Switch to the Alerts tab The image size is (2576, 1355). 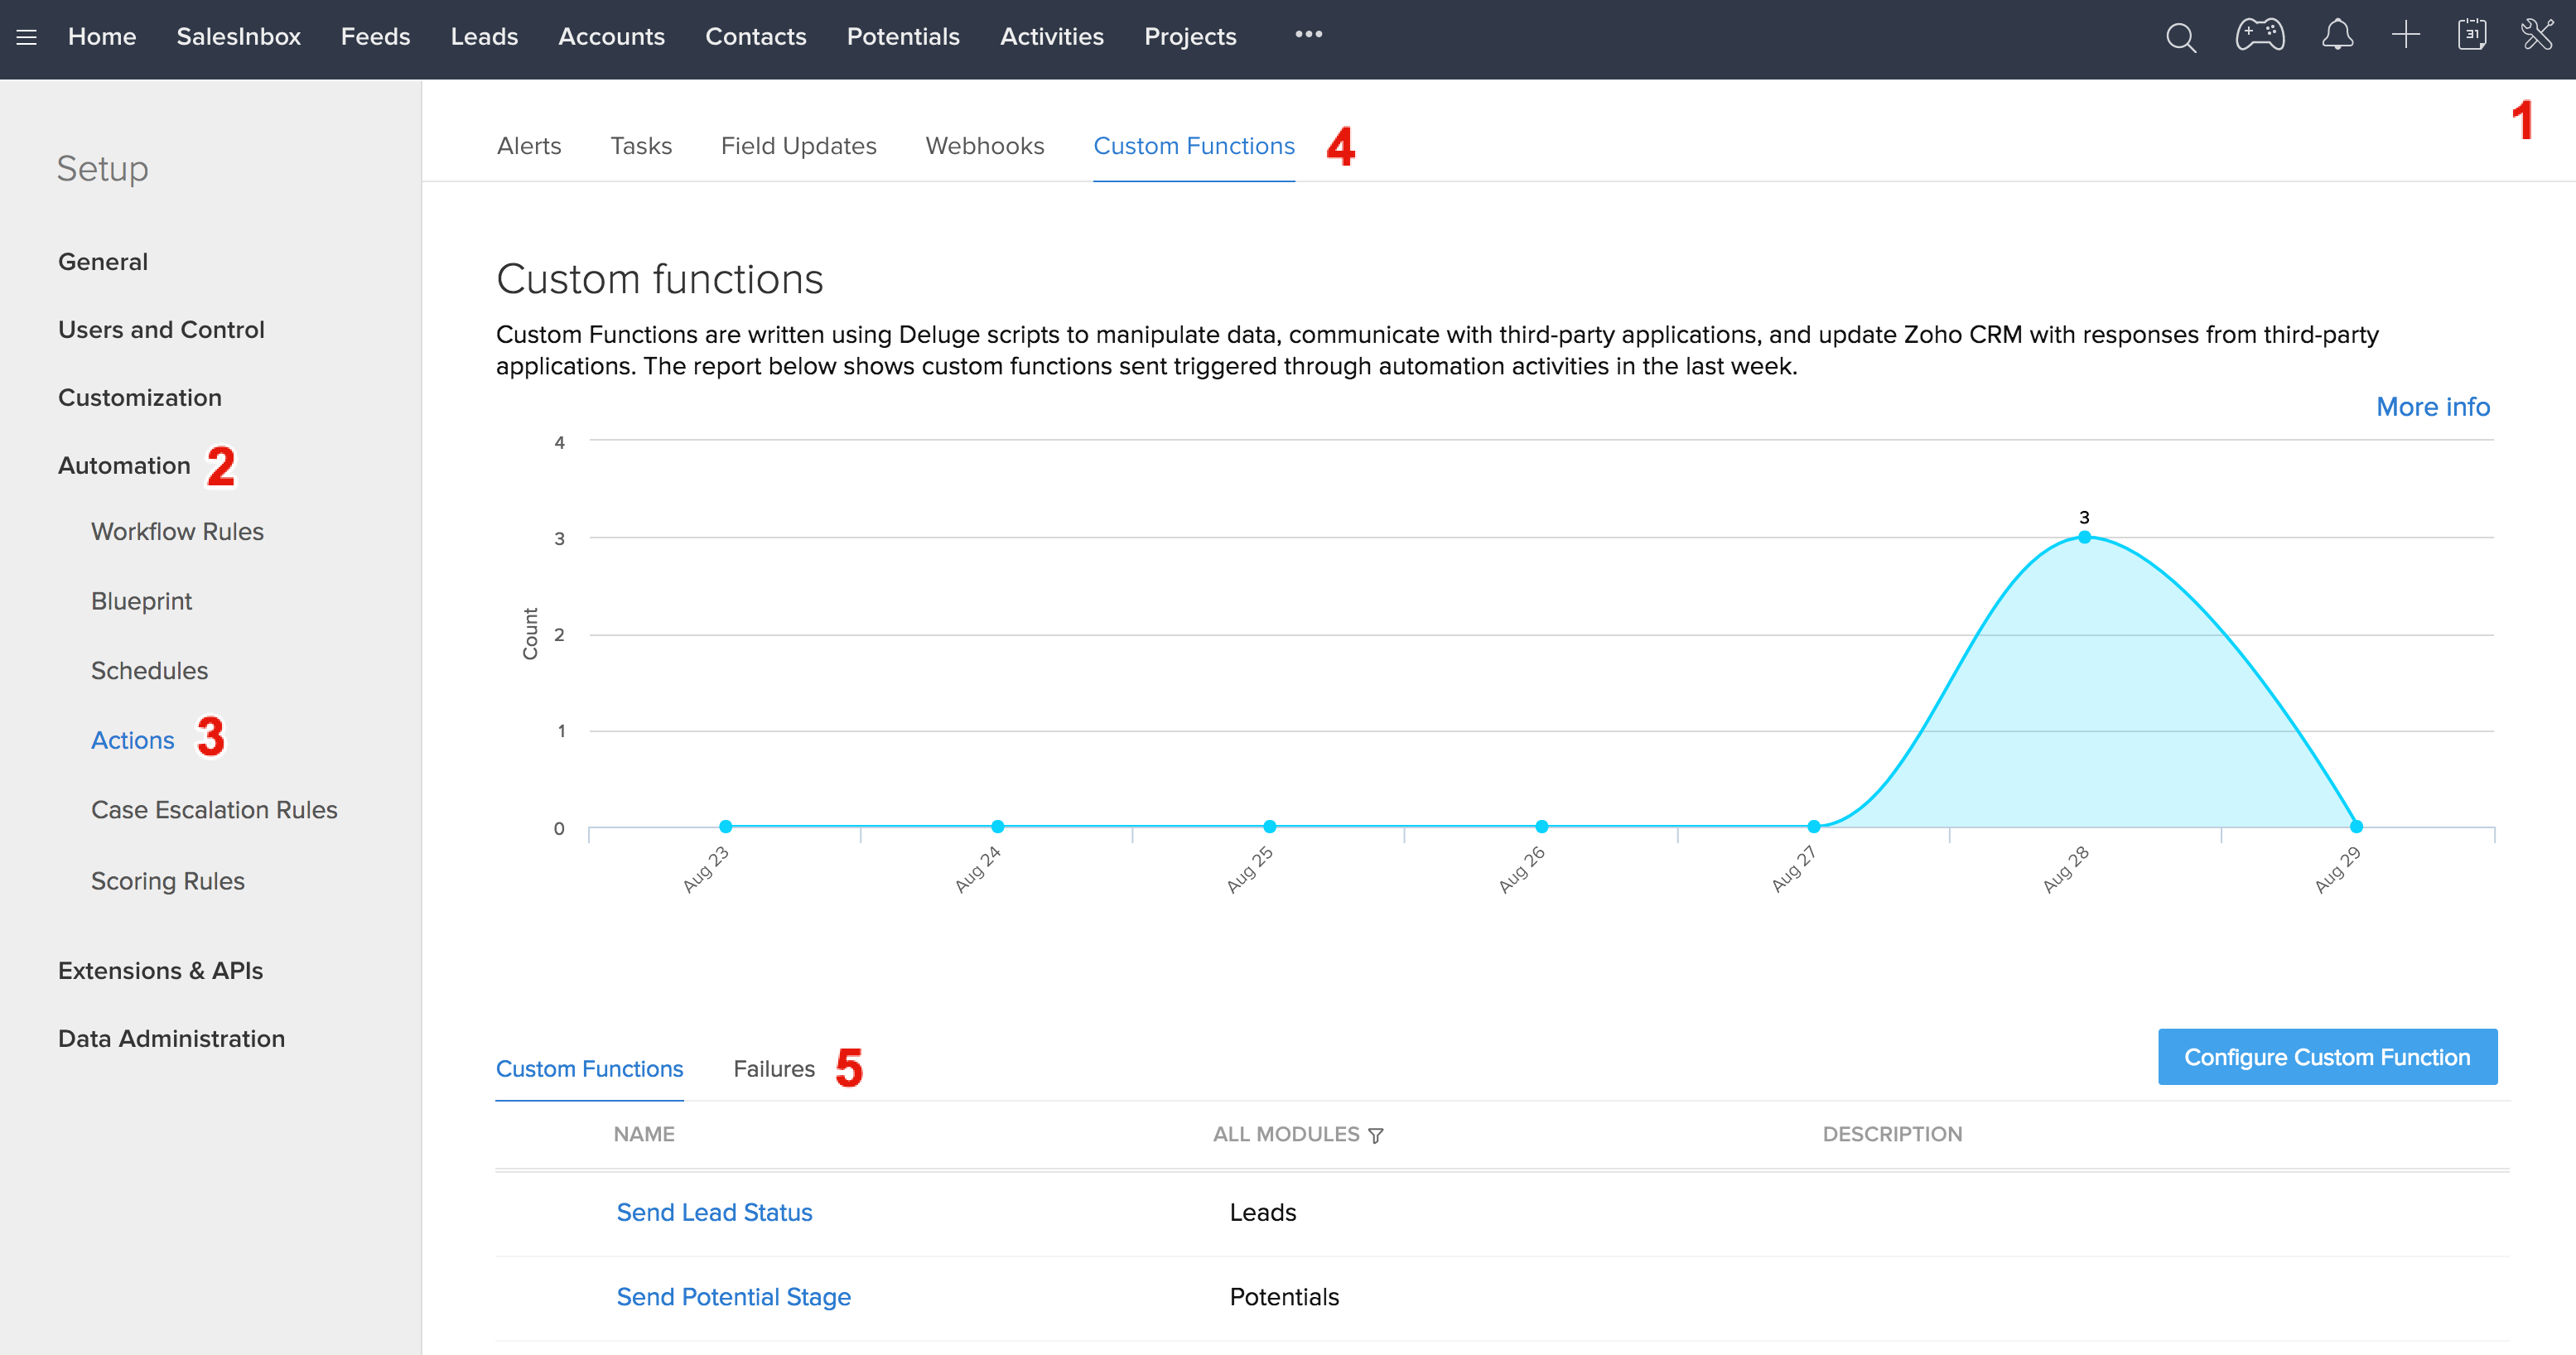point(529,146)
